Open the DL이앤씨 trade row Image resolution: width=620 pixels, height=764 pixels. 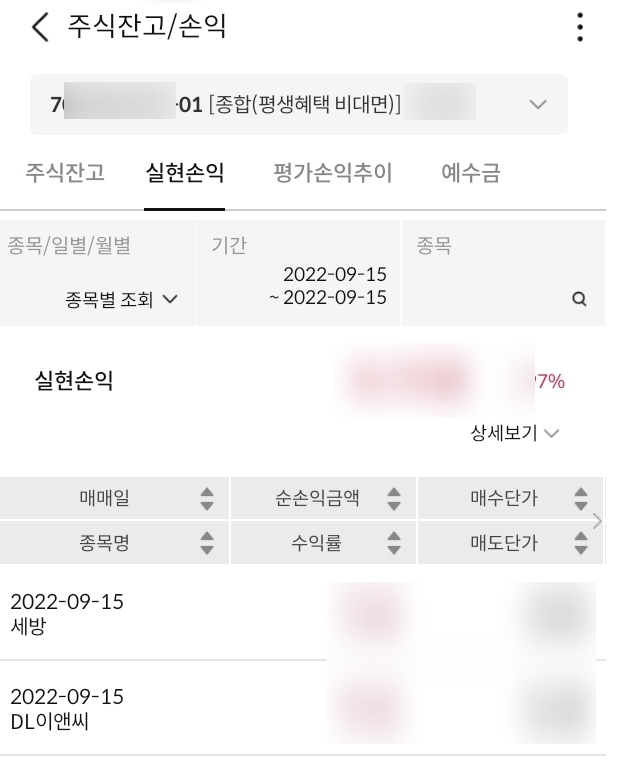pos(160,708)
